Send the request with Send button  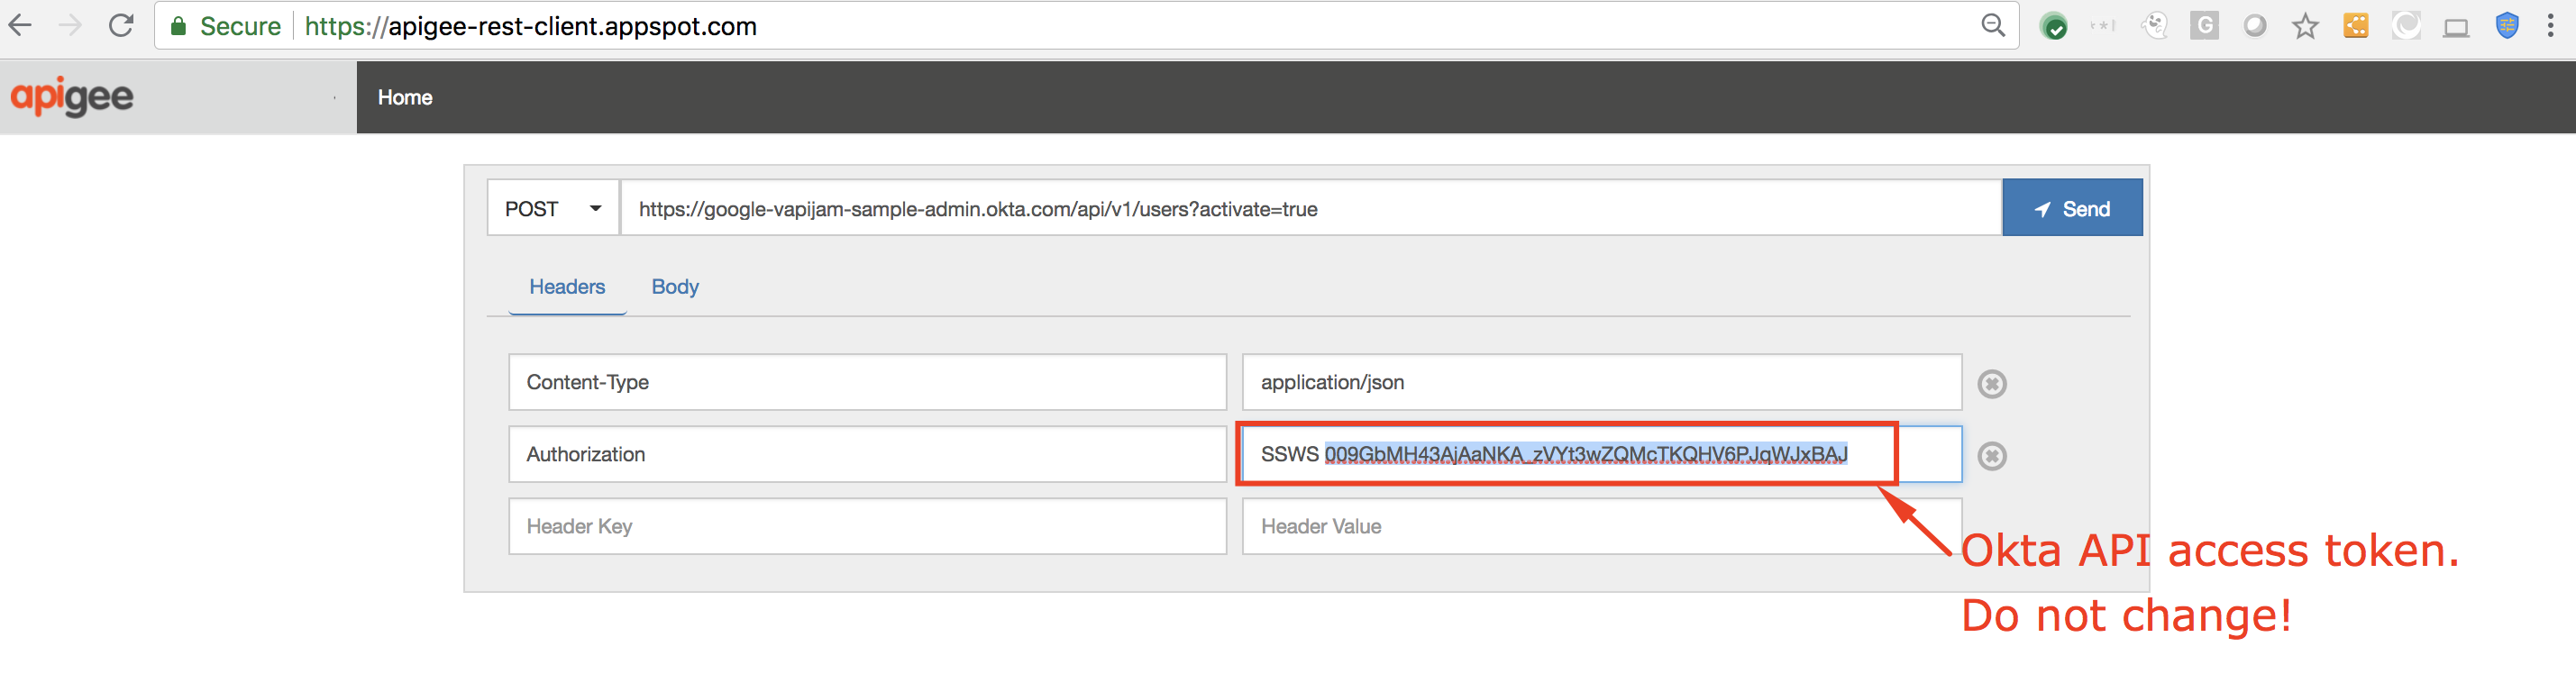click(2072, 208)
